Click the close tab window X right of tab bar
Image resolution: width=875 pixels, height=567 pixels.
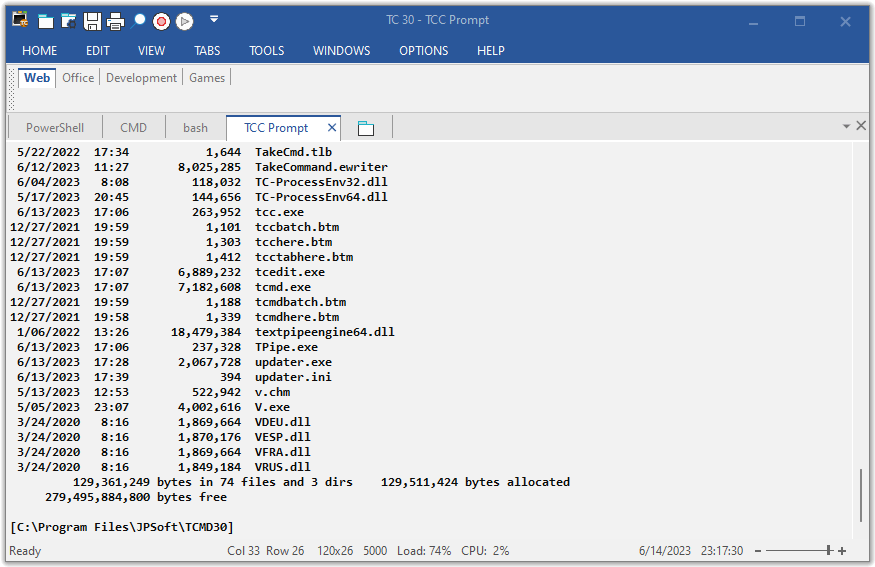click(x=861, y=126)
